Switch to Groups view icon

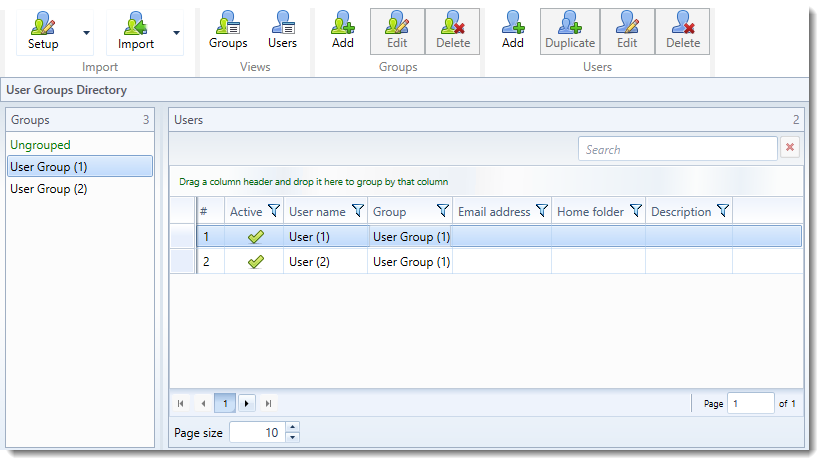(x=228, y=22)
